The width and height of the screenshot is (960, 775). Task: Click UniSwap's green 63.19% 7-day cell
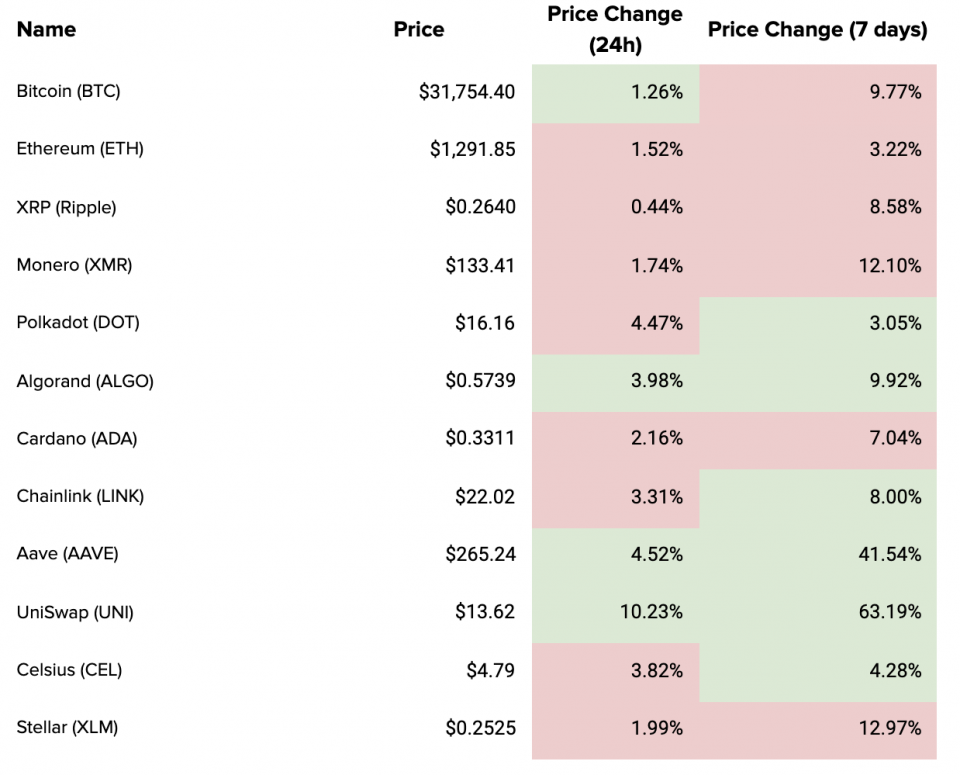tap(888, 611)
